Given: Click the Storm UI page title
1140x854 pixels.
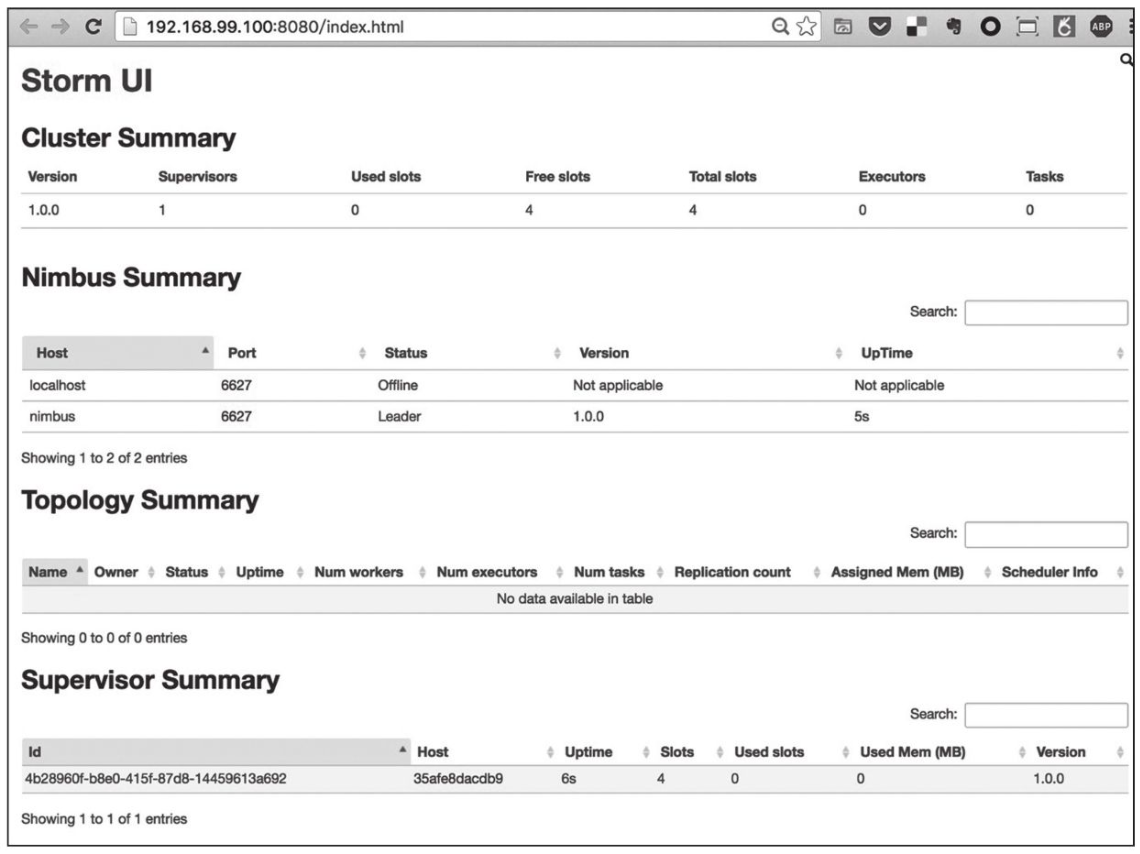Looking at the screenshot, I should (87, 80).
